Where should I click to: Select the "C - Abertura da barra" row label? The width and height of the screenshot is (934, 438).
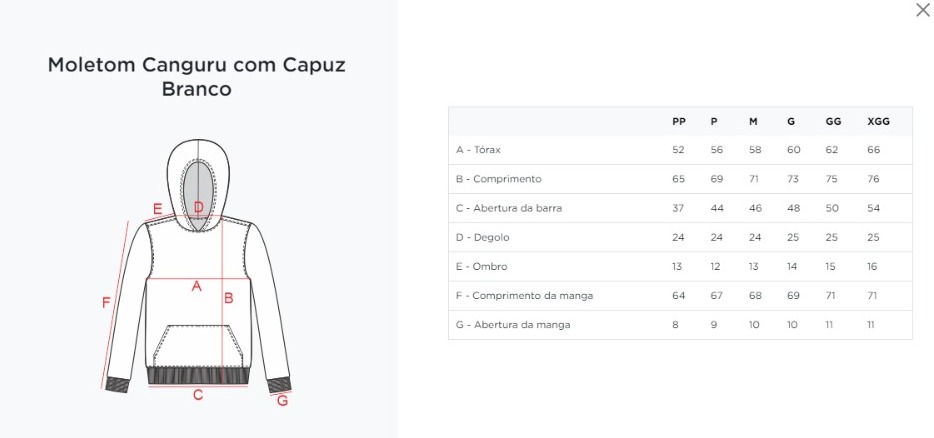tap(508, 208)
